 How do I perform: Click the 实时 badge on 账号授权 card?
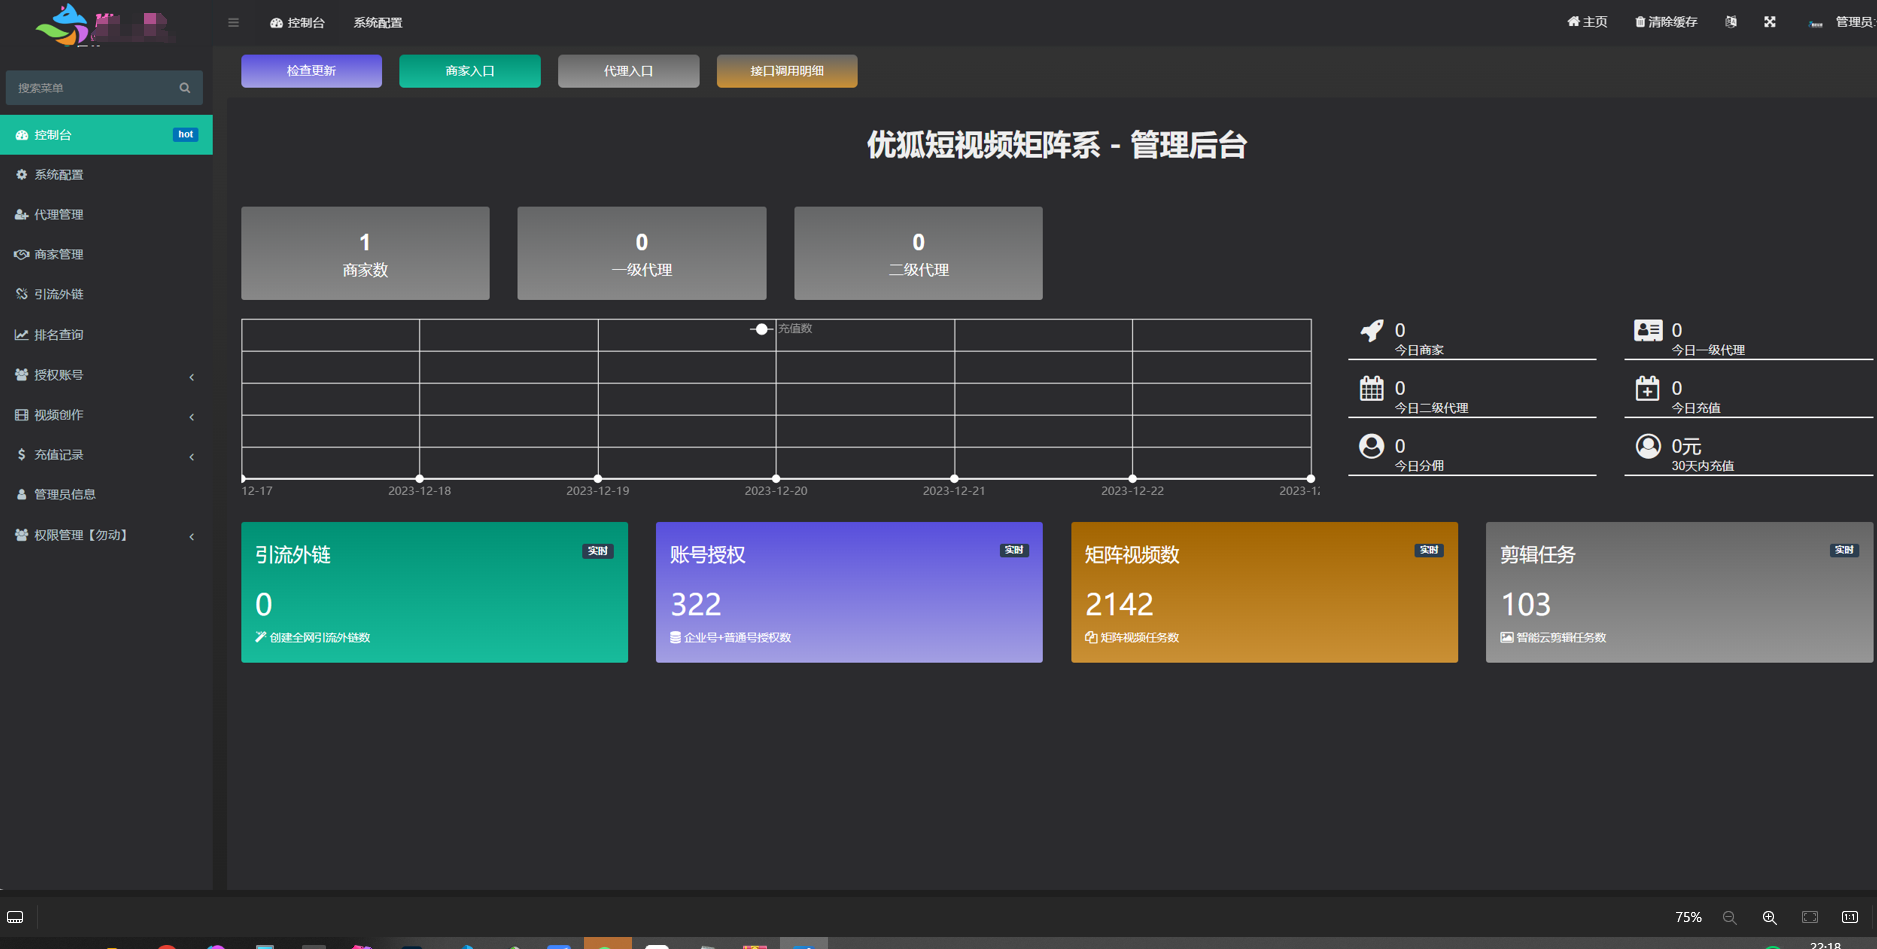(x=1014, y=550)
